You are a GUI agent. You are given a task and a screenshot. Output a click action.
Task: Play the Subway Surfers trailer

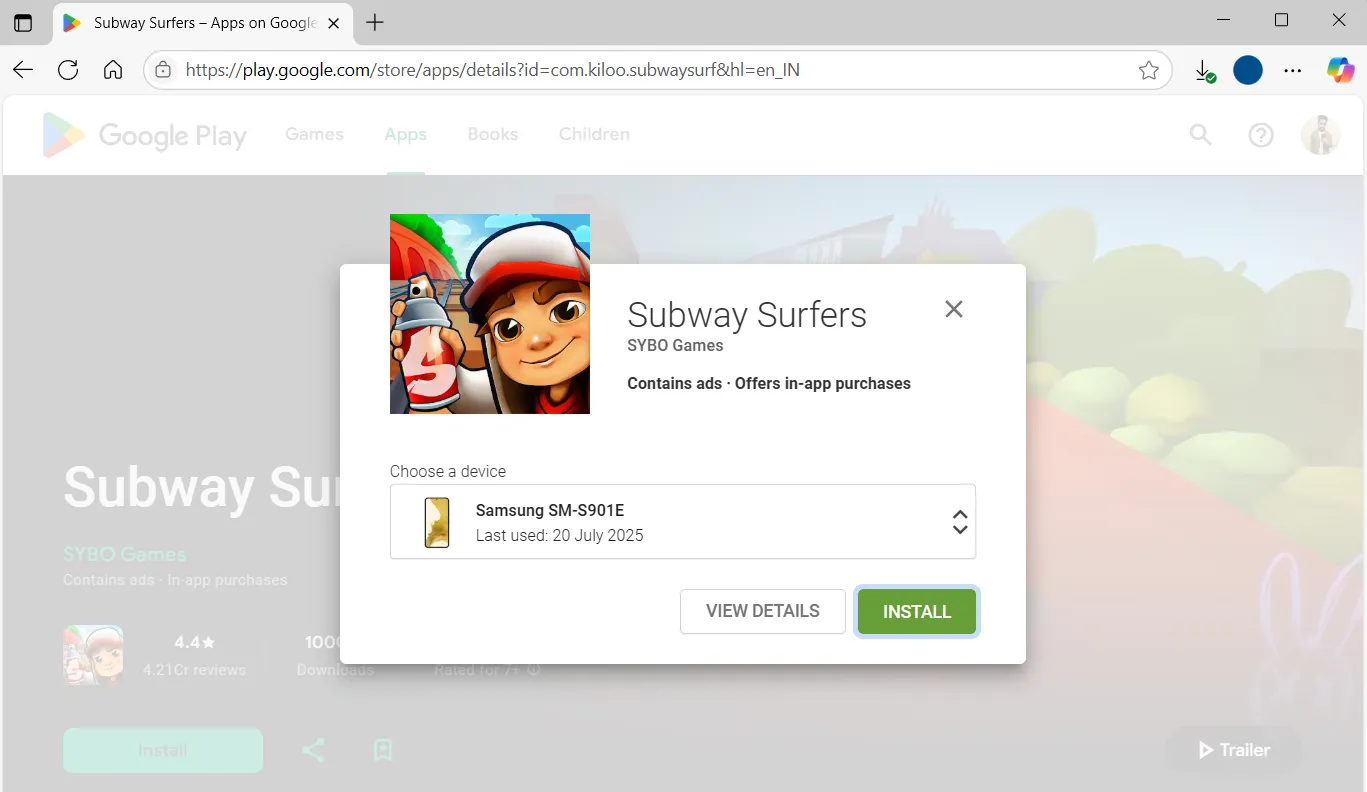point(1232,750)
